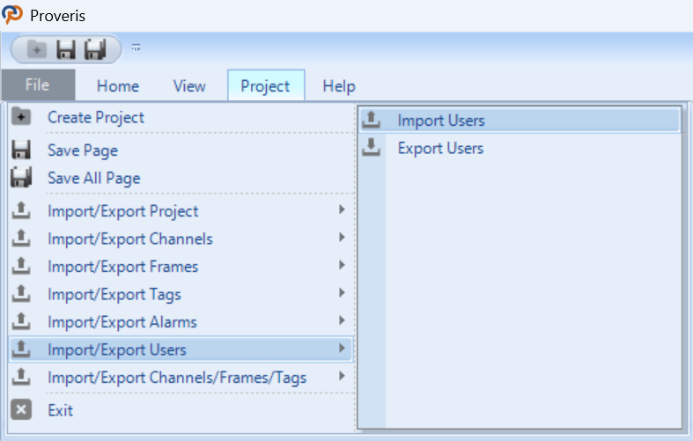
Task: Click the Save All Page icon
Action: 21,178
